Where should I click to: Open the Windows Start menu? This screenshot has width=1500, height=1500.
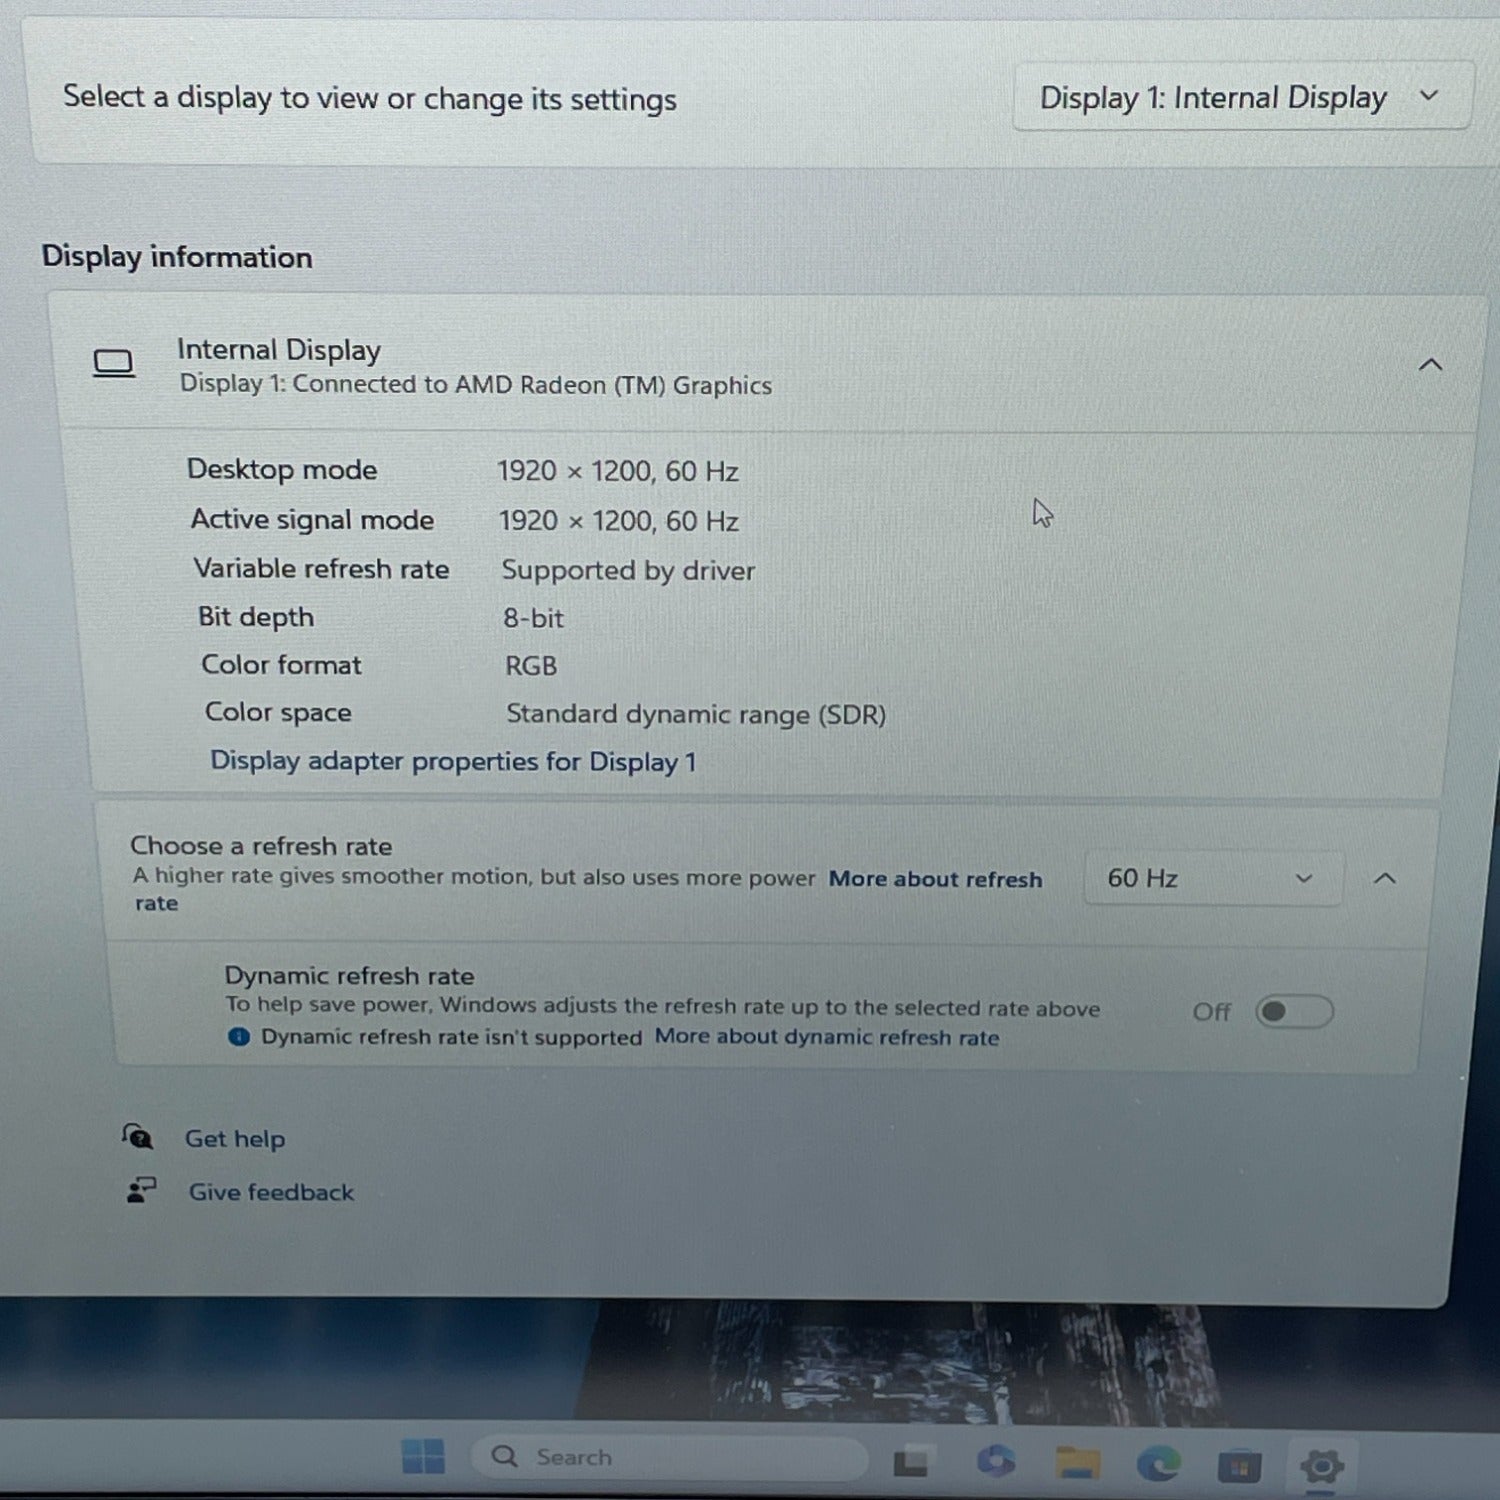tap(422, 1457)
